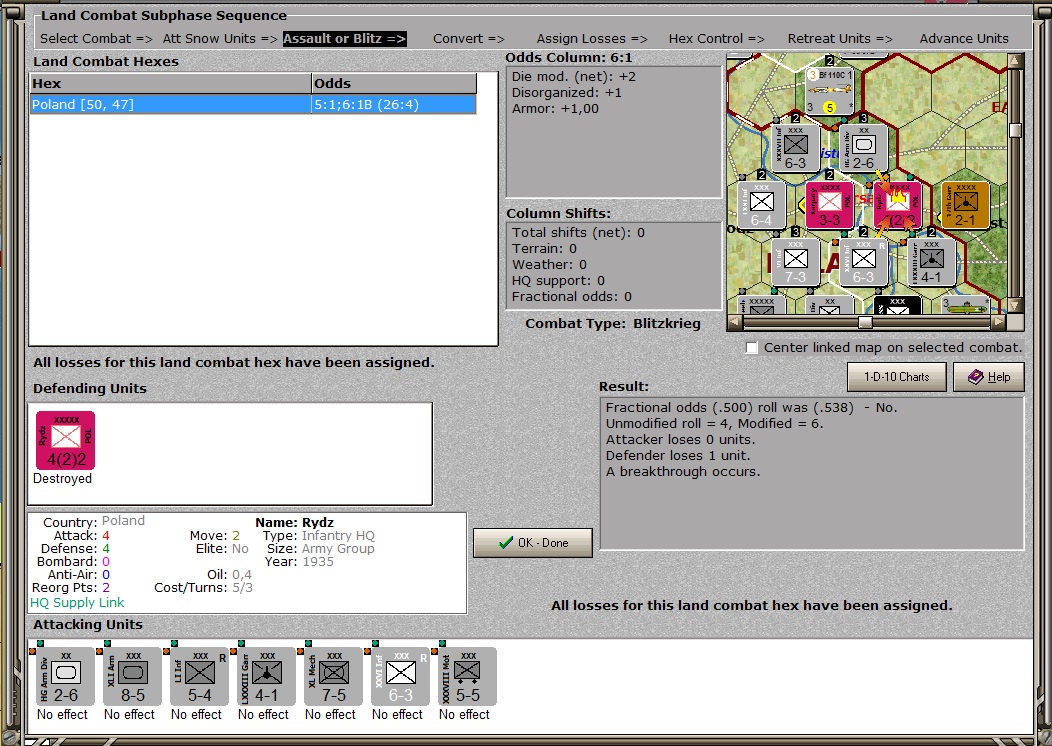Select XXXVII Inf 6-3 unit on the map
Image resolution: width=1052 pixels, height=746 pixels.
pyautogui.click(x=796, y=148)
